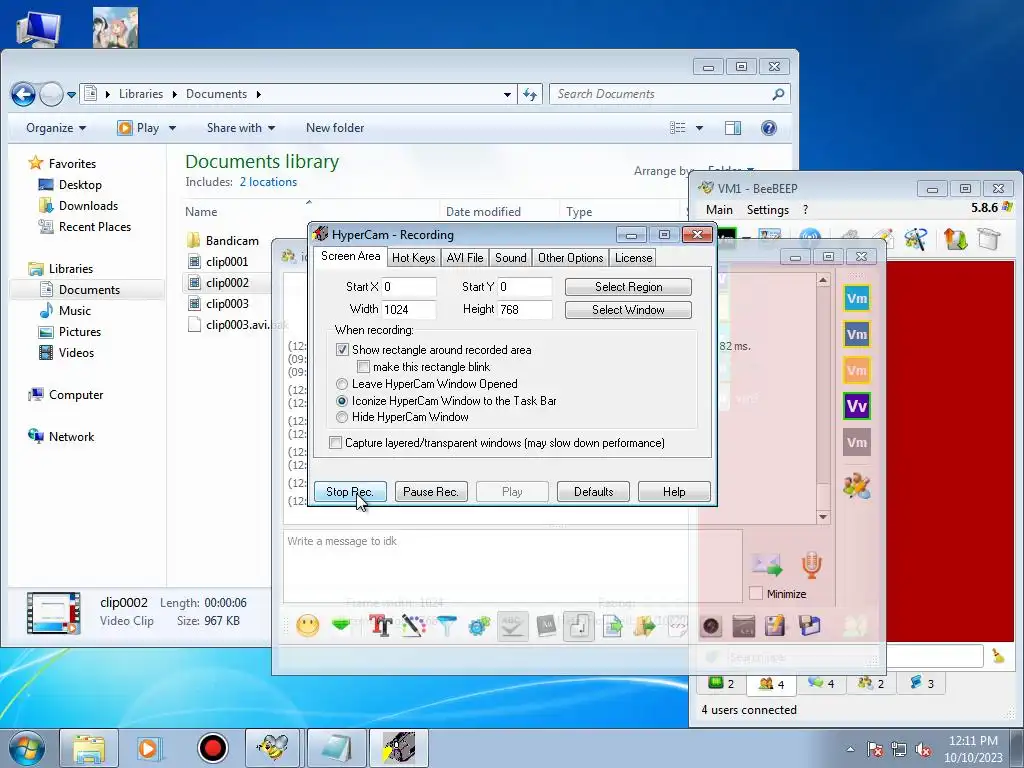Image resolution: width=1024 pixels, height=768 pixels.
Task: Click the broom clear search icon in BeeBEEP
Action: point(998,656)
